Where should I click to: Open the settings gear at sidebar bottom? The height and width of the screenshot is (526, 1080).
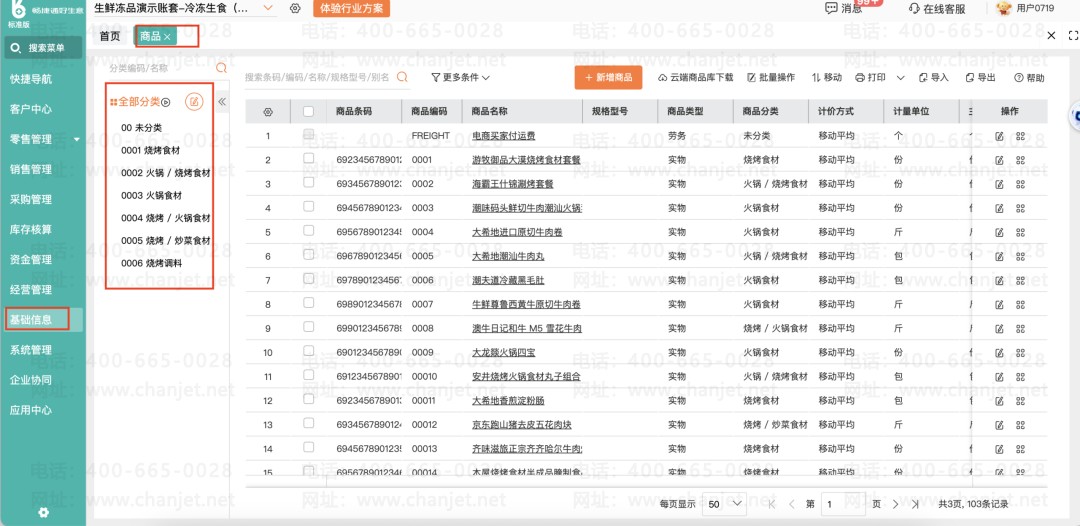(43, 512)
